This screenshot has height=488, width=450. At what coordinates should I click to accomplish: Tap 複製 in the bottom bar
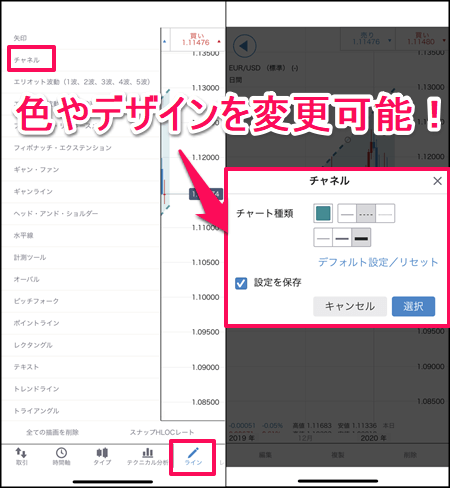(338, 455)
